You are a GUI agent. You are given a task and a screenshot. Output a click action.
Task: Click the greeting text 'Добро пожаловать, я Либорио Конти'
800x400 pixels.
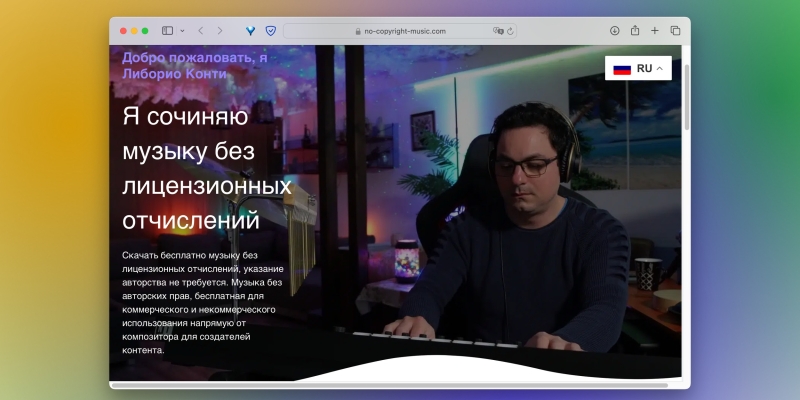tap(194, 65)
